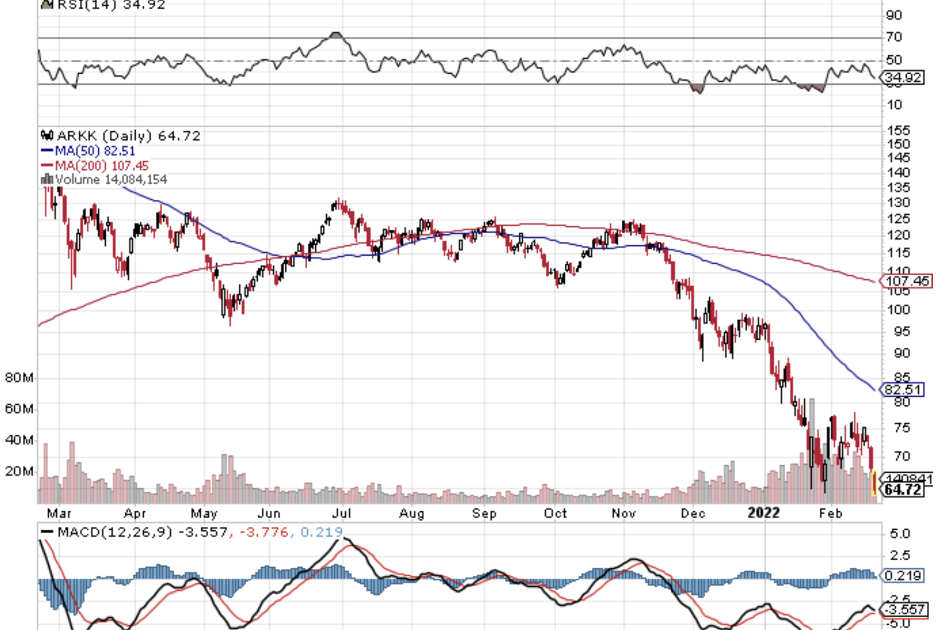Screen dimensions: 936x630
Task: Click the Volume 14,084,154 legend text
Action: coord(110,180)
